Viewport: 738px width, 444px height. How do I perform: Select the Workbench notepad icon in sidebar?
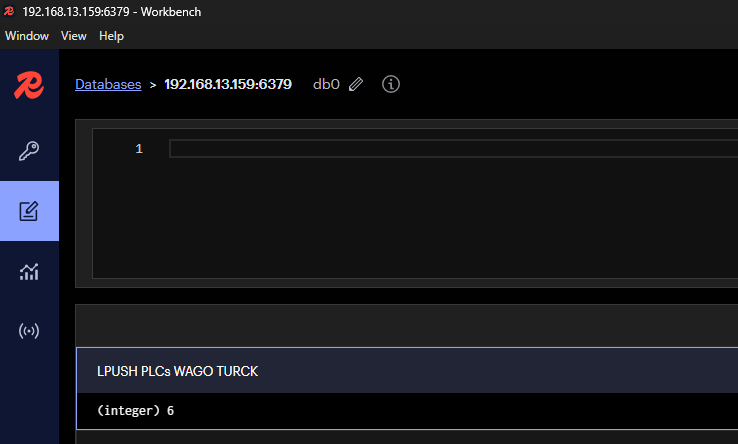[x=29, y=211]
